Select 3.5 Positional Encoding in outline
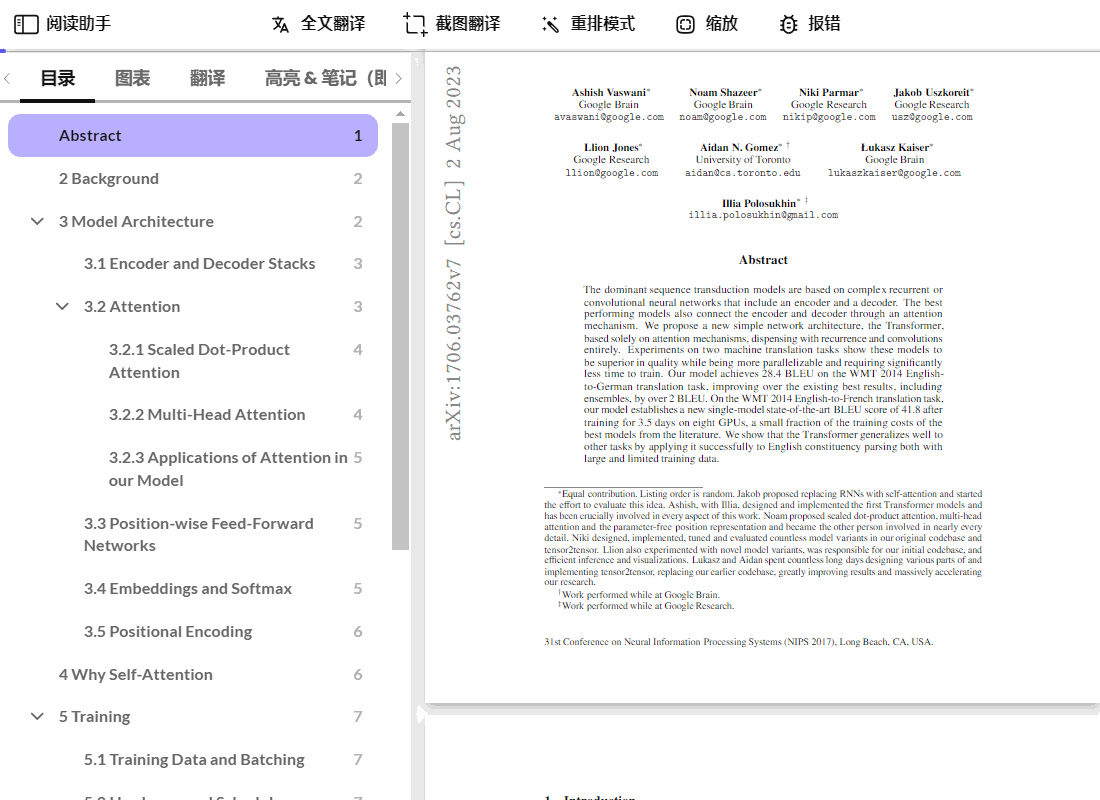Image resolution: width=1100 pixels, height=800 pixels. 168,631
